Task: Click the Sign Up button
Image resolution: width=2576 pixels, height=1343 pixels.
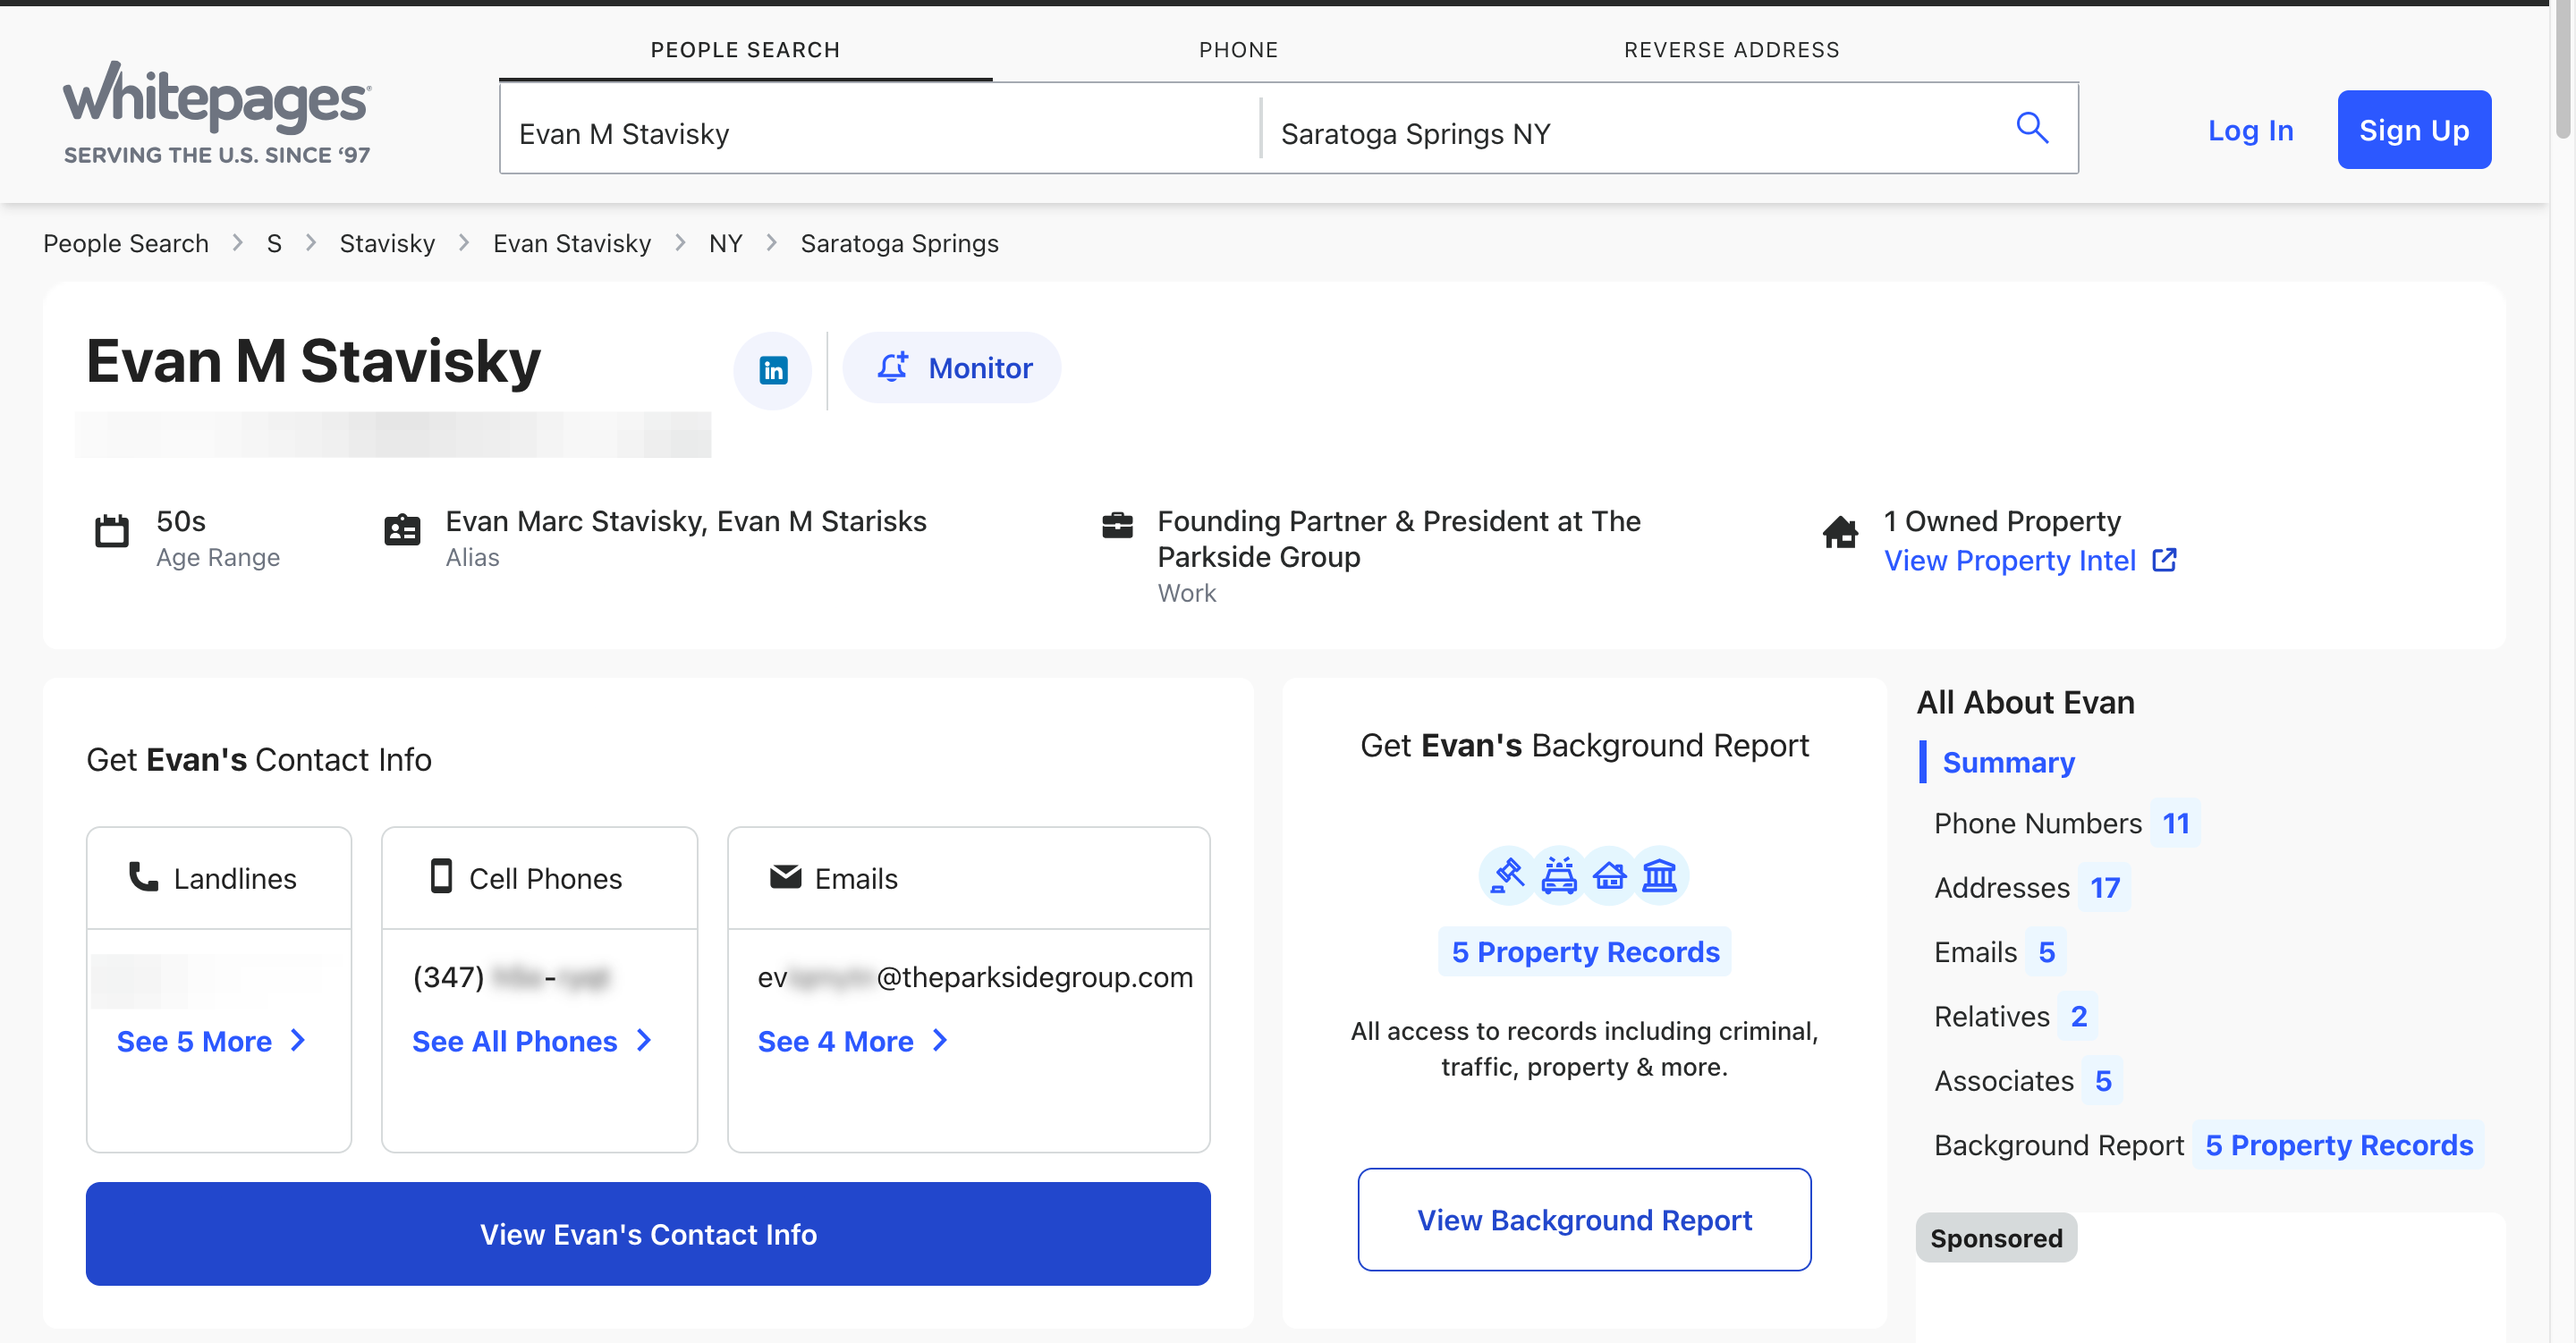Action: (x=2414, y=130)
